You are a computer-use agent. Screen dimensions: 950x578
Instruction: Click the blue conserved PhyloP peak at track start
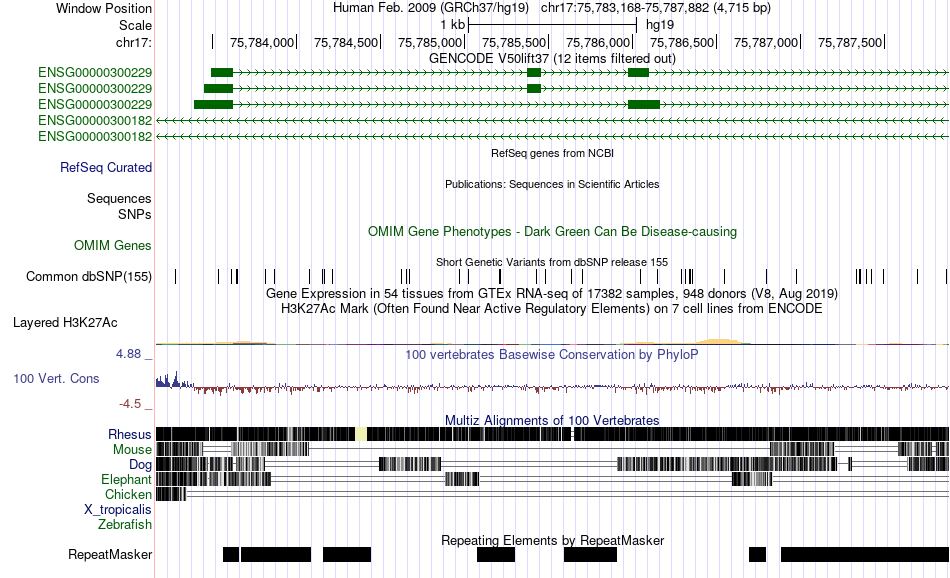(173, 380)
